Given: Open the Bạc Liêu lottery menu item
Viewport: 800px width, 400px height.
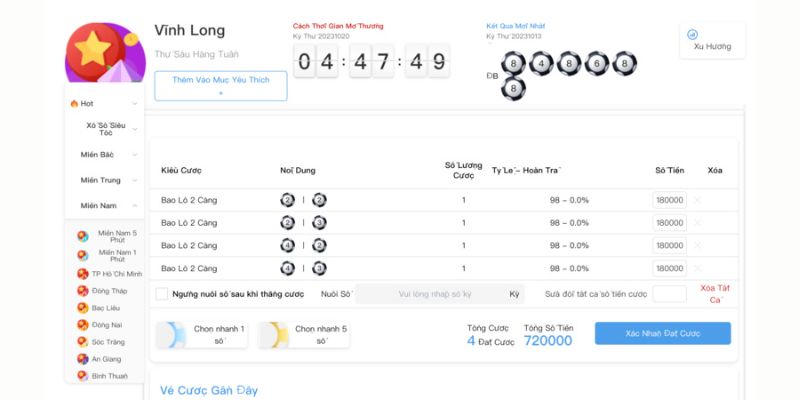Looking at the screenshot, I should 104,308.
